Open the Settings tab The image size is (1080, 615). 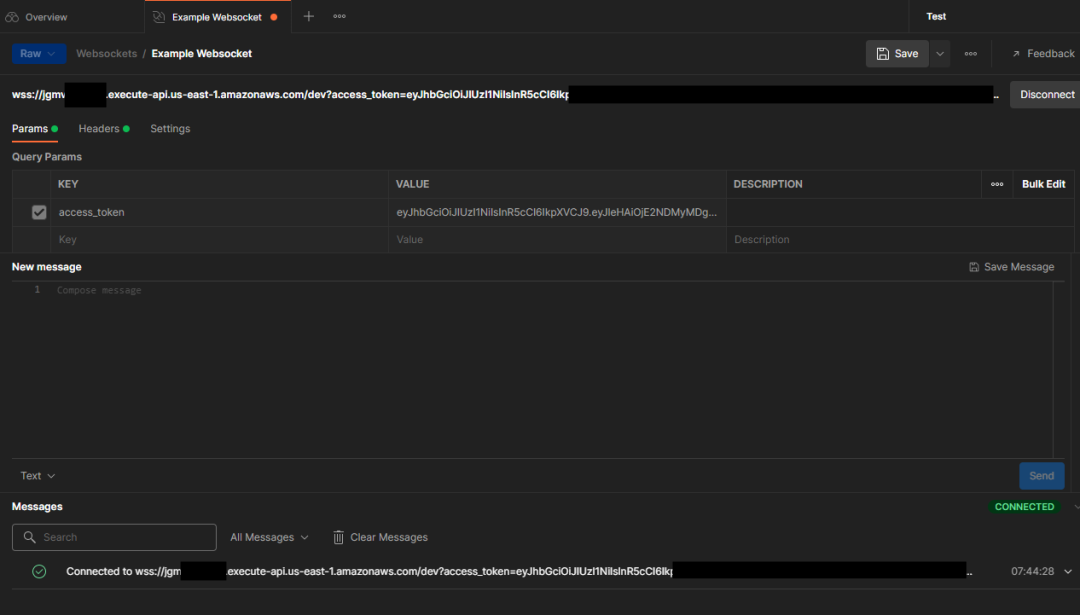coord(170,129)
